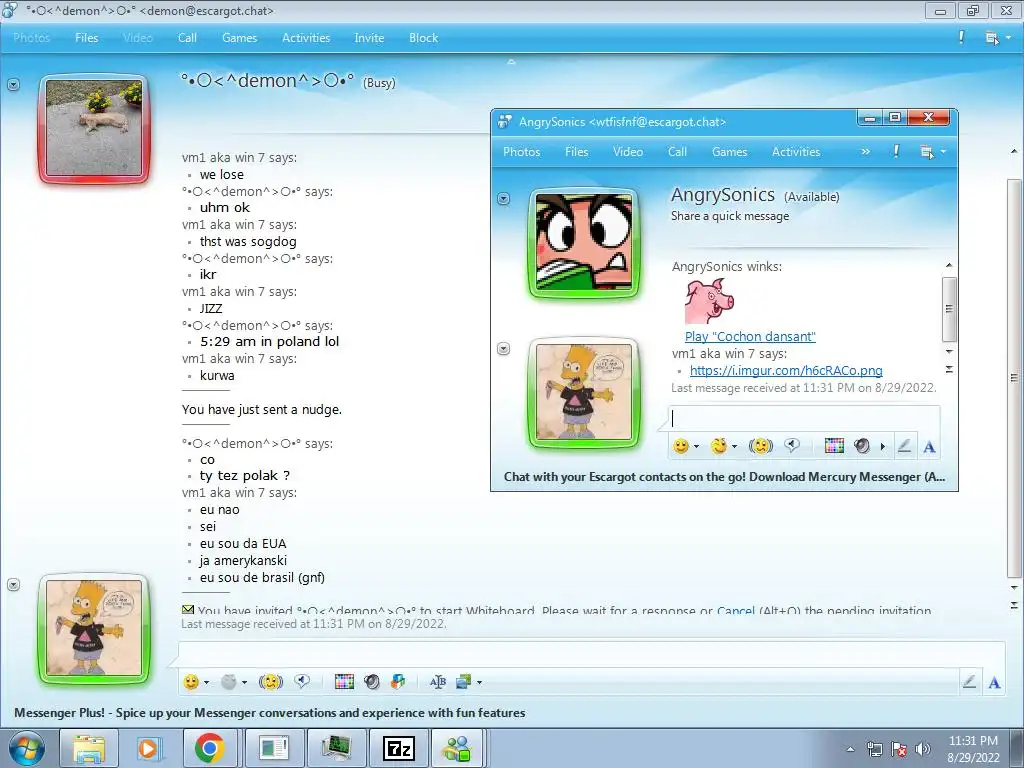The width and height of the screenshot is (1024, 768).
Task: Open Photos menu in AngrySonics window
Action: pyautogui.click(x=521, y=152)
